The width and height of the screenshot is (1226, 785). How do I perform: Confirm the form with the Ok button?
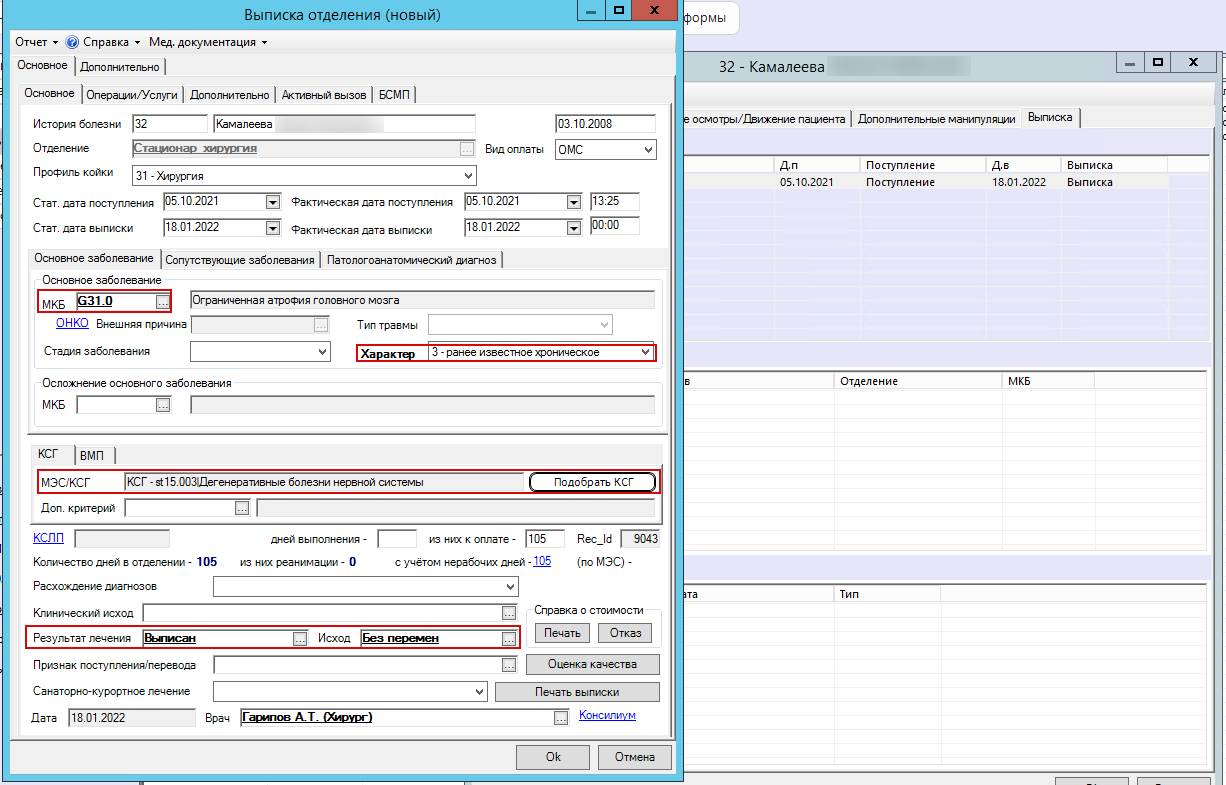553,757
